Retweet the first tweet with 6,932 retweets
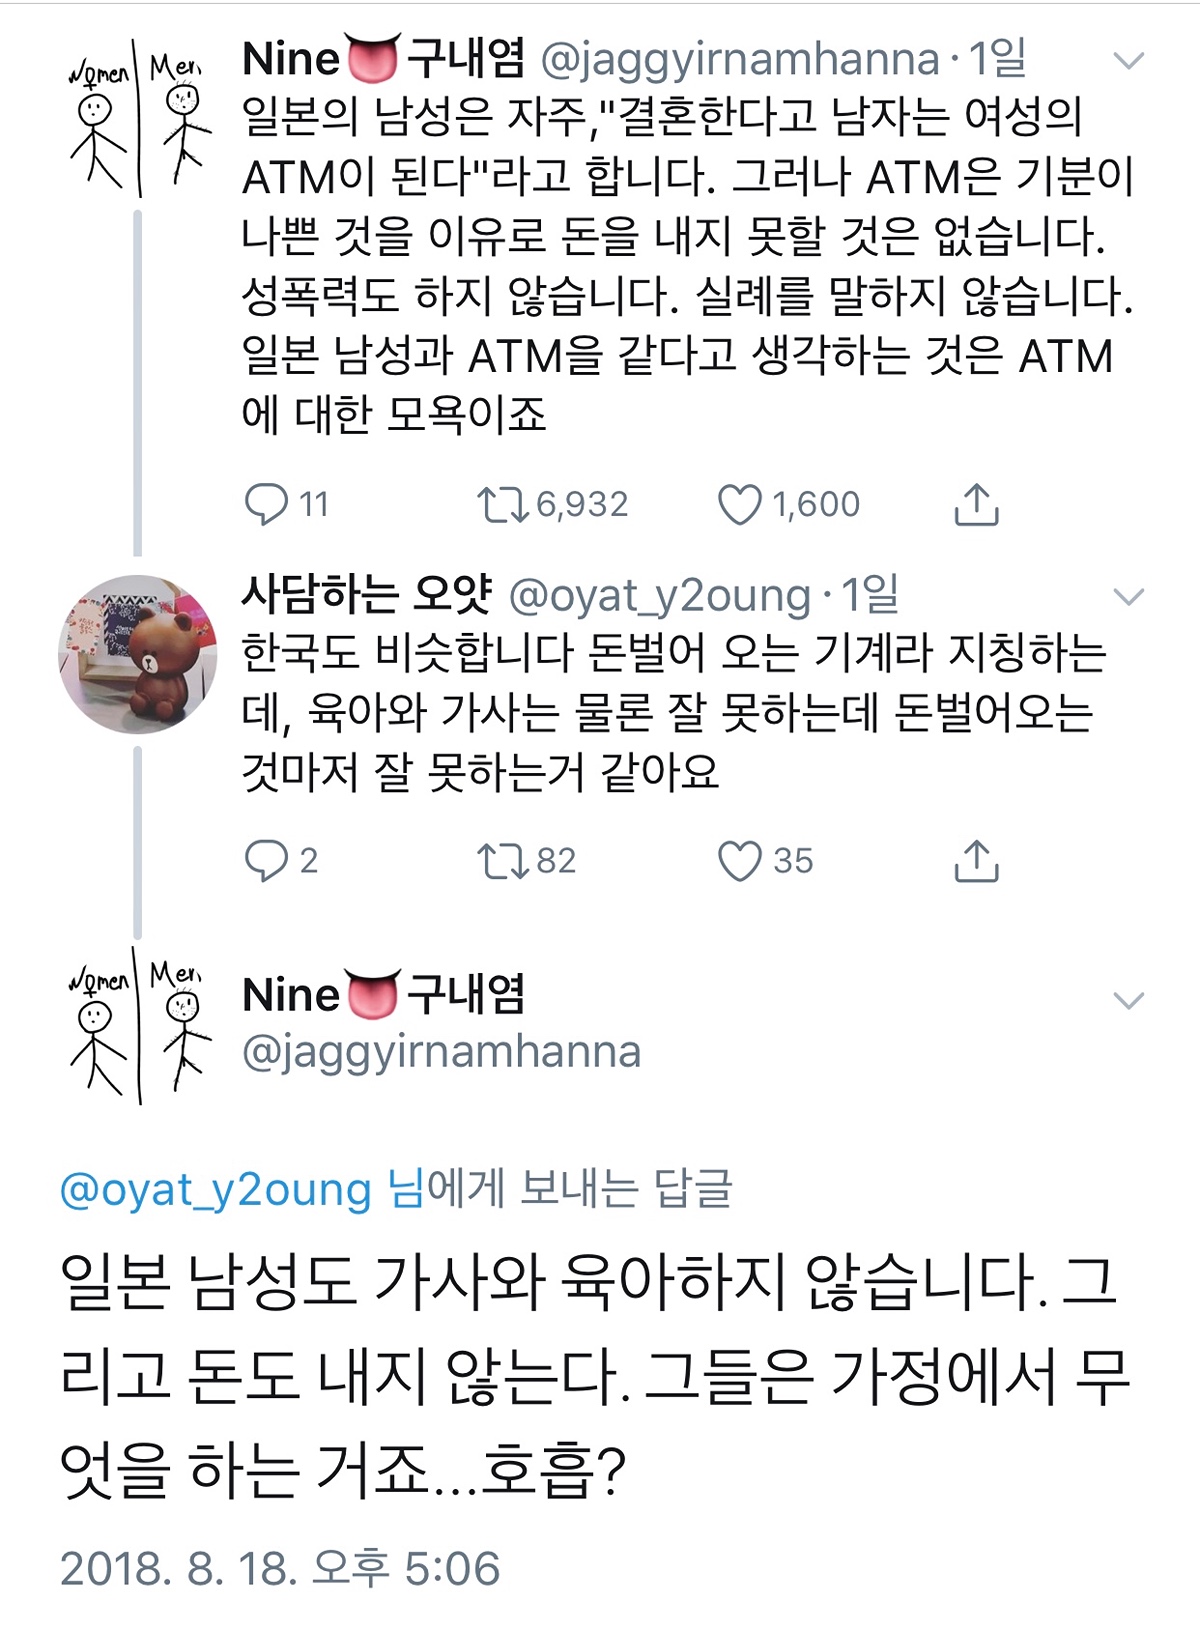Image resolution: width=1200 pixels, height=1630 pixels. tap(502, 504)
